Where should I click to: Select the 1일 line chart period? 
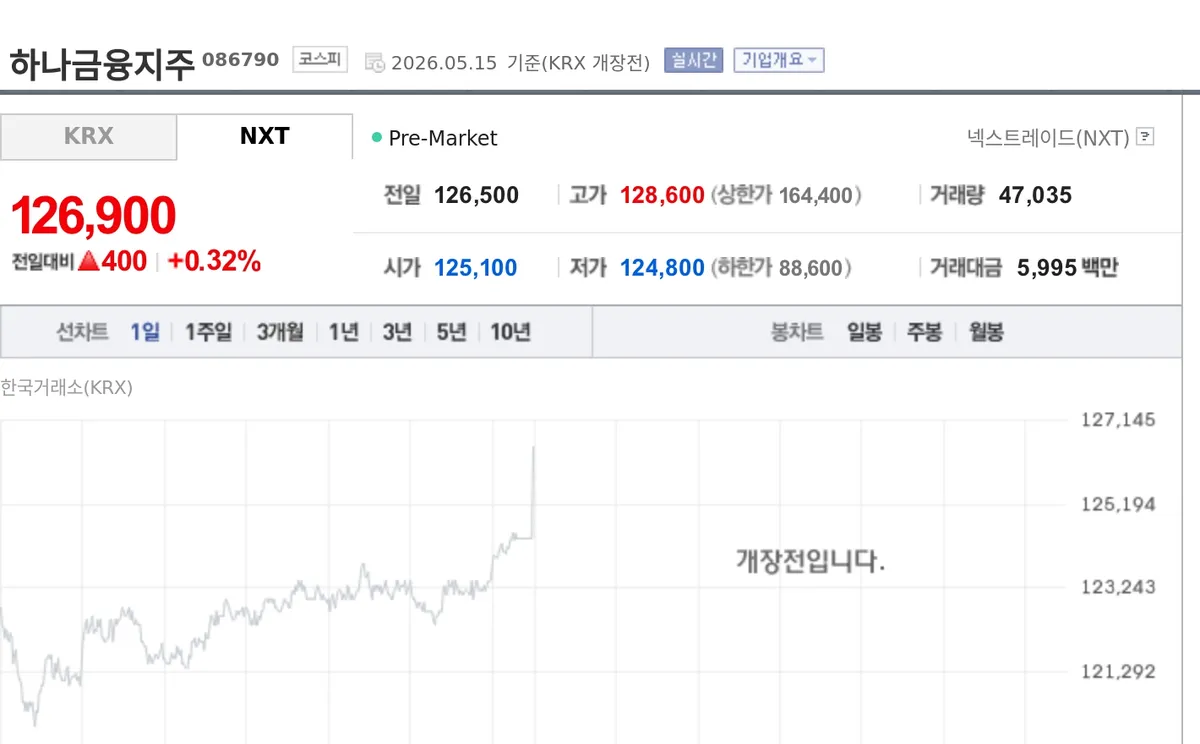(145, 332)
